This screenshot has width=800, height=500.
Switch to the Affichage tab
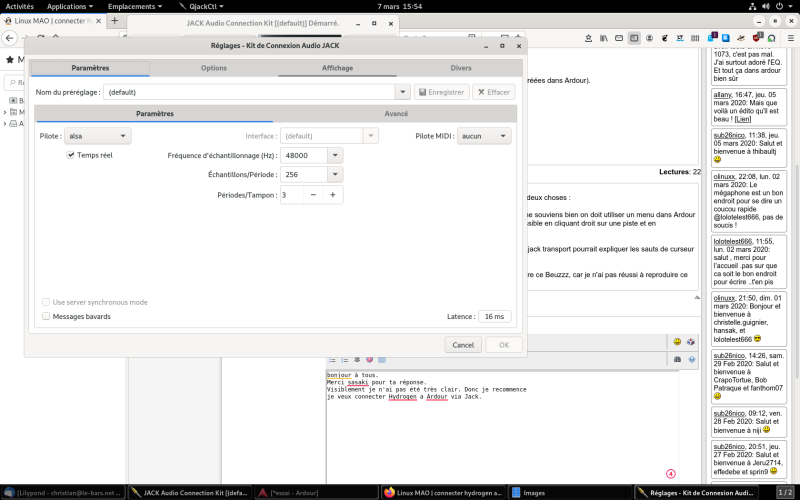(337, 68)
